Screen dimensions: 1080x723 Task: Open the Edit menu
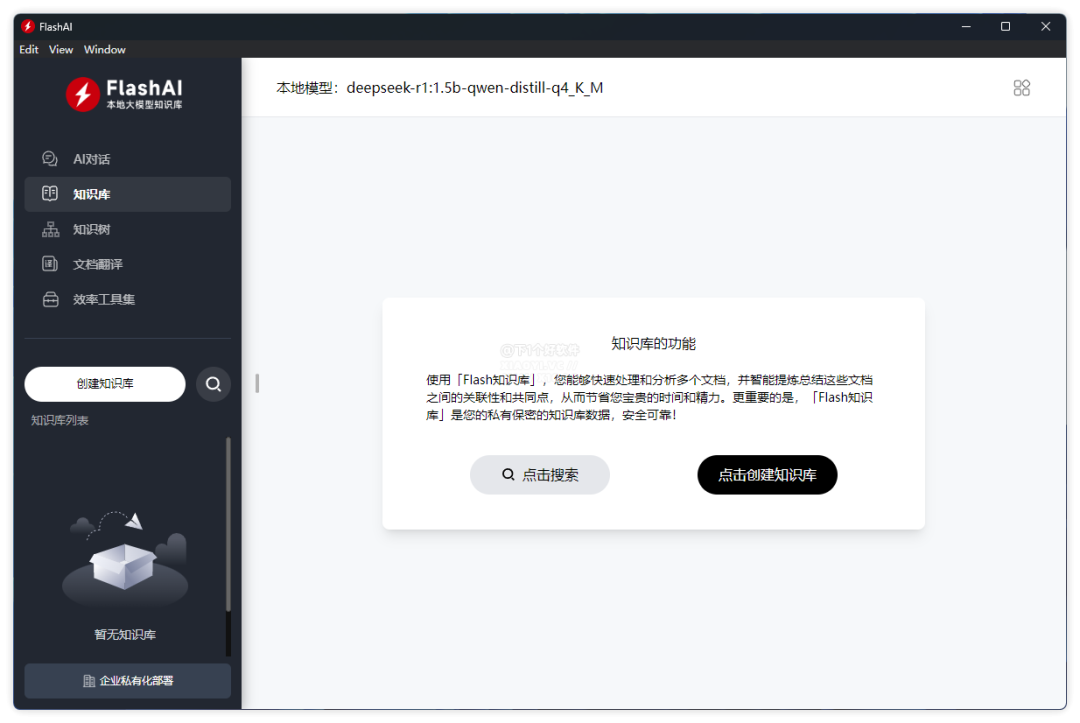[29, 50]
